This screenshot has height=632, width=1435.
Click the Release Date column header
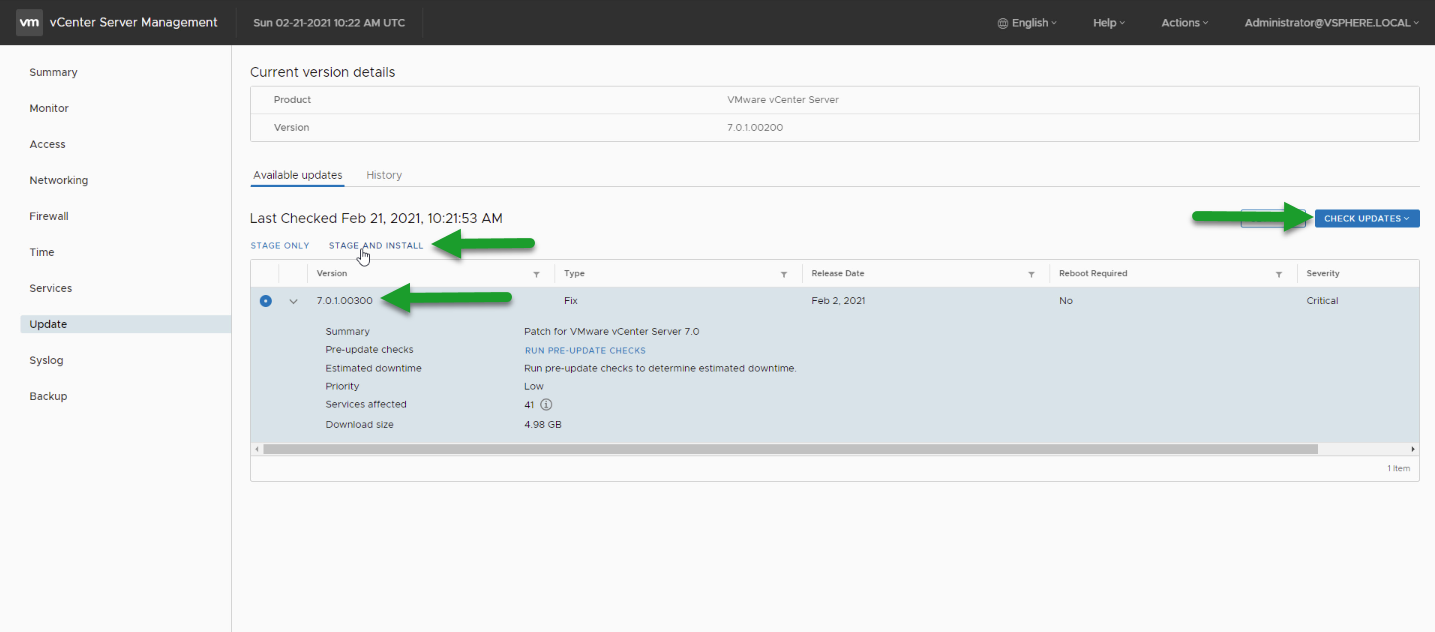pyautogui.click(x=838, y=274)
